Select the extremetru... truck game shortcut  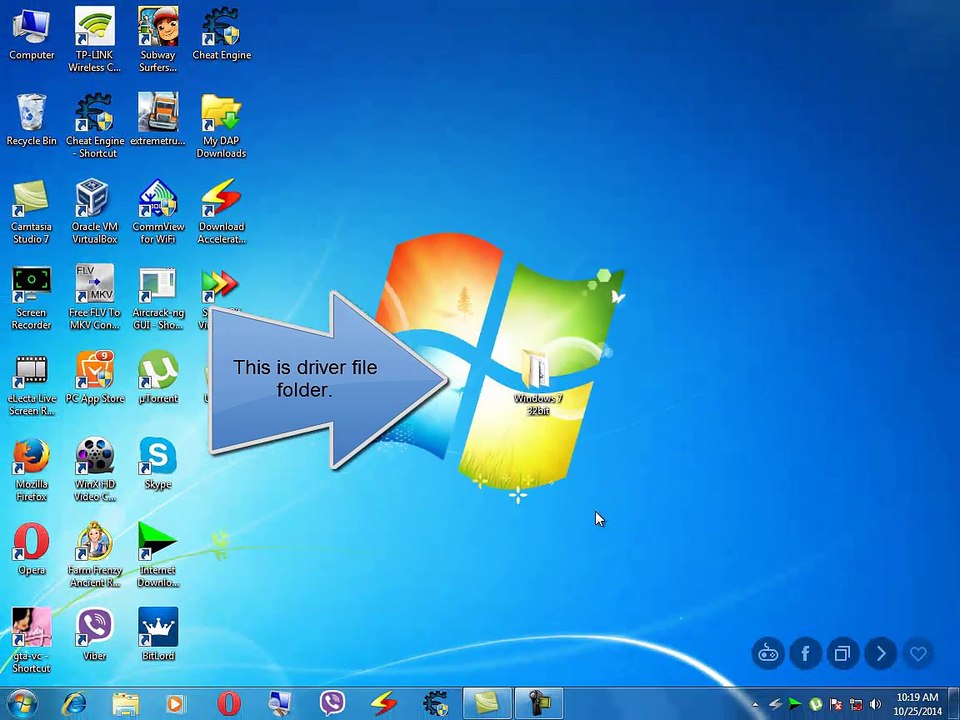[158, 119]
